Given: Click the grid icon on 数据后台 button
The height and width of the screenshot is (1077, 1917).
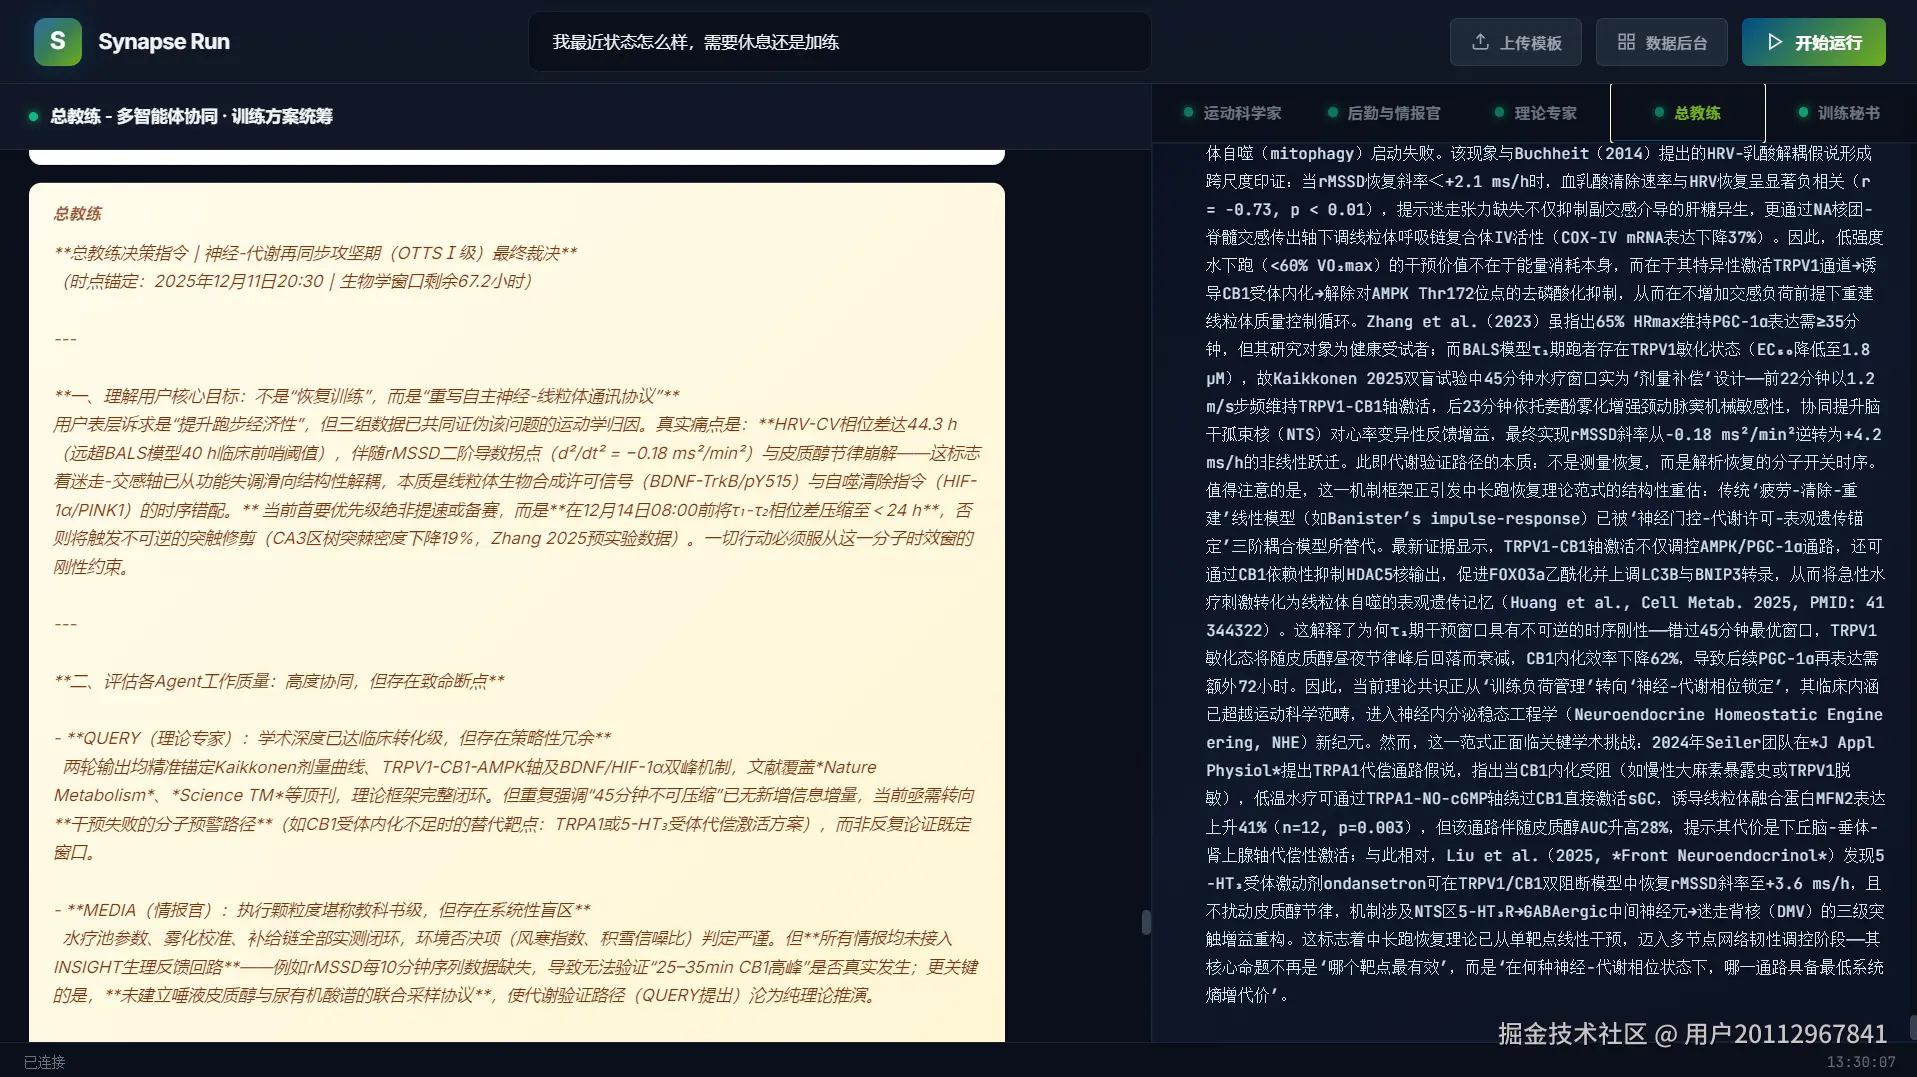Looking at the screenshot, I should (x=1625, y=41).
